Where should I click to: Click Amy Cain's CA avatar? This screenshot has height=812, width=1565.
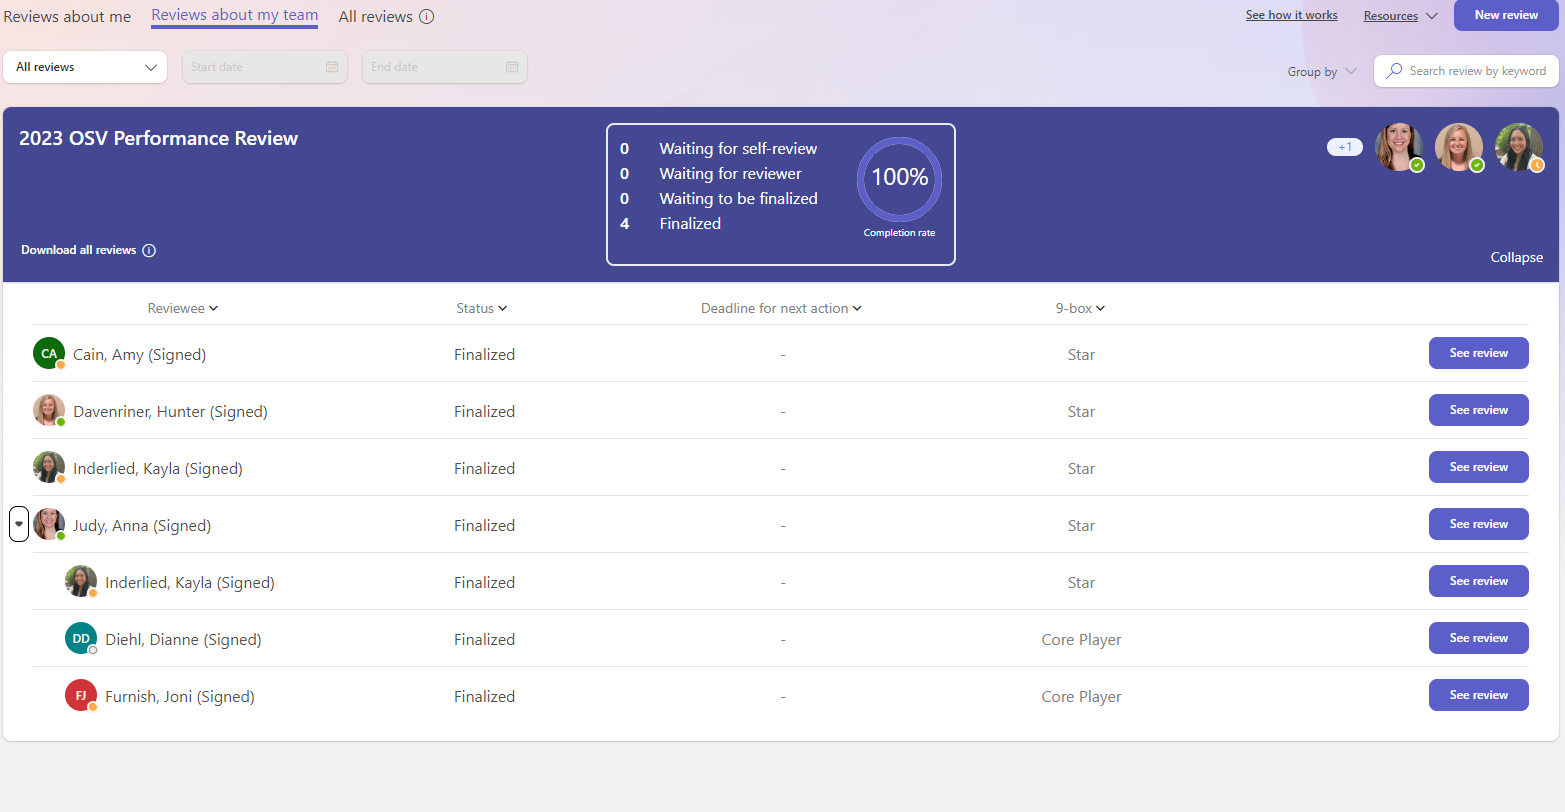point(49,354)
